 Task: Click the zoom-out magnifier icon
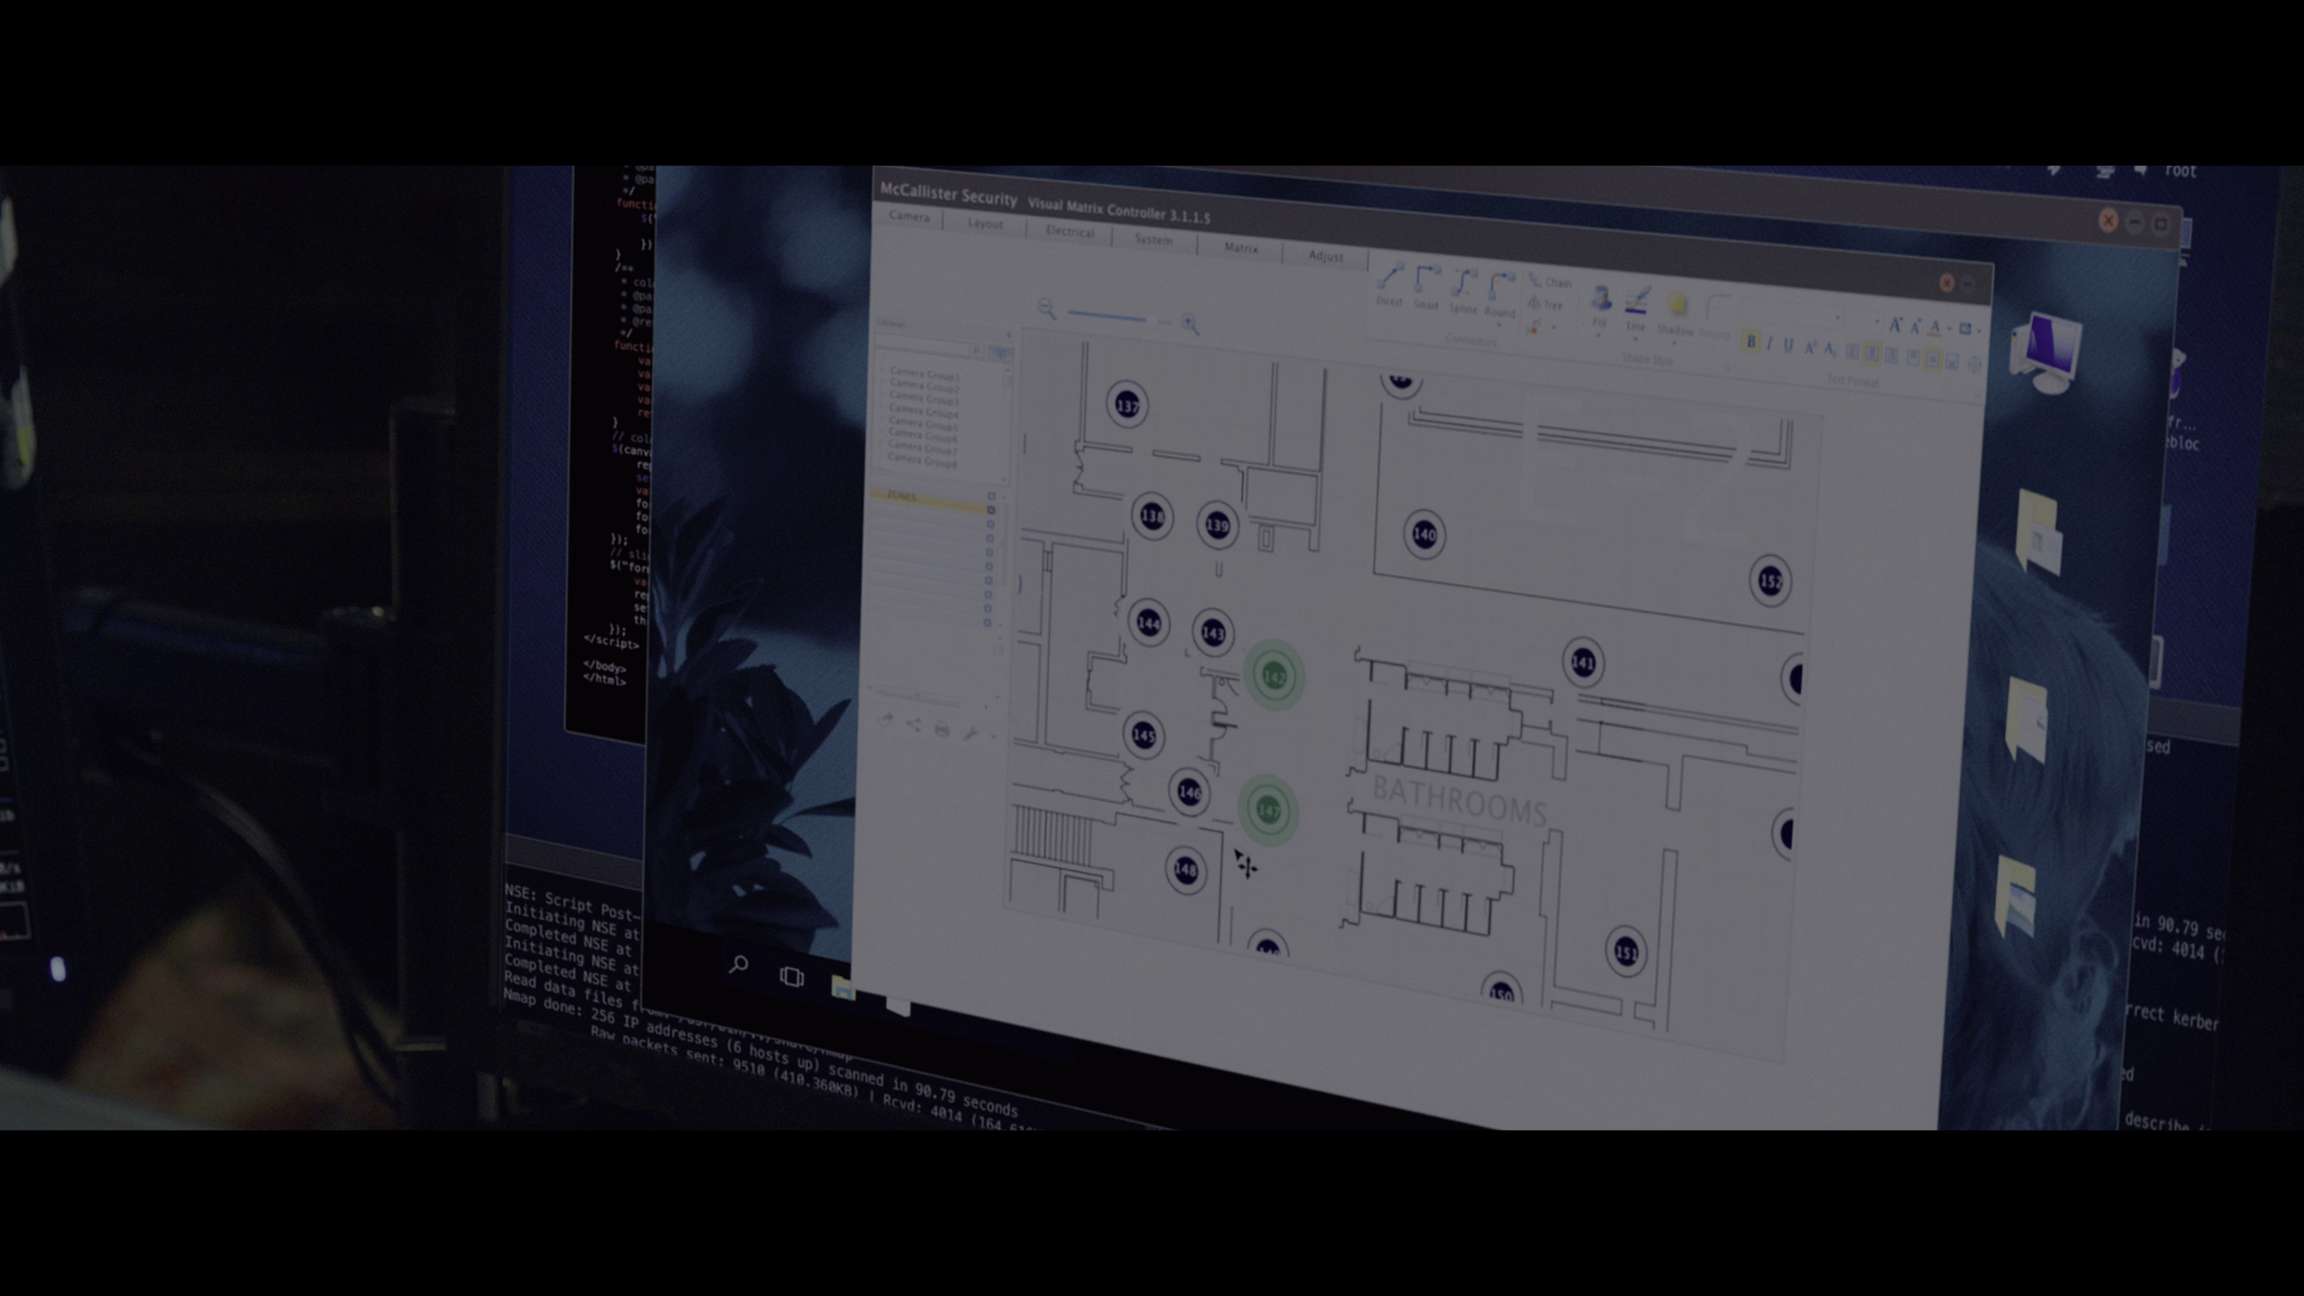pos(1046,309)
